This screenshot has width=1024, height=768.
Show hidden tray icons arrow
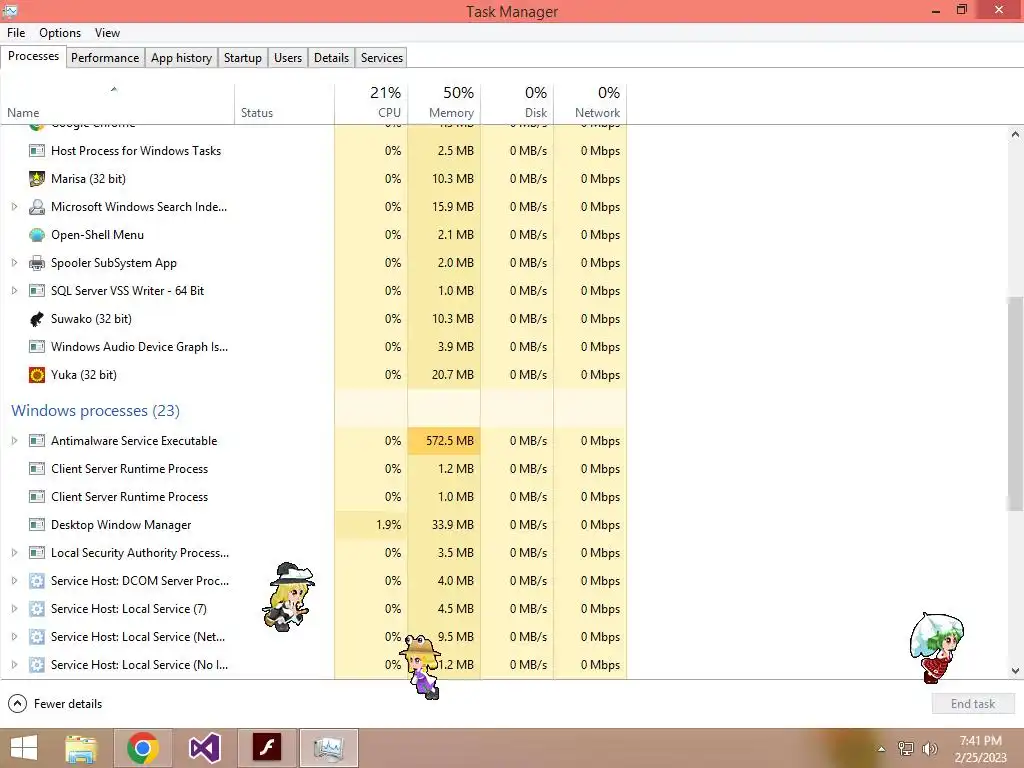[881, 749]
